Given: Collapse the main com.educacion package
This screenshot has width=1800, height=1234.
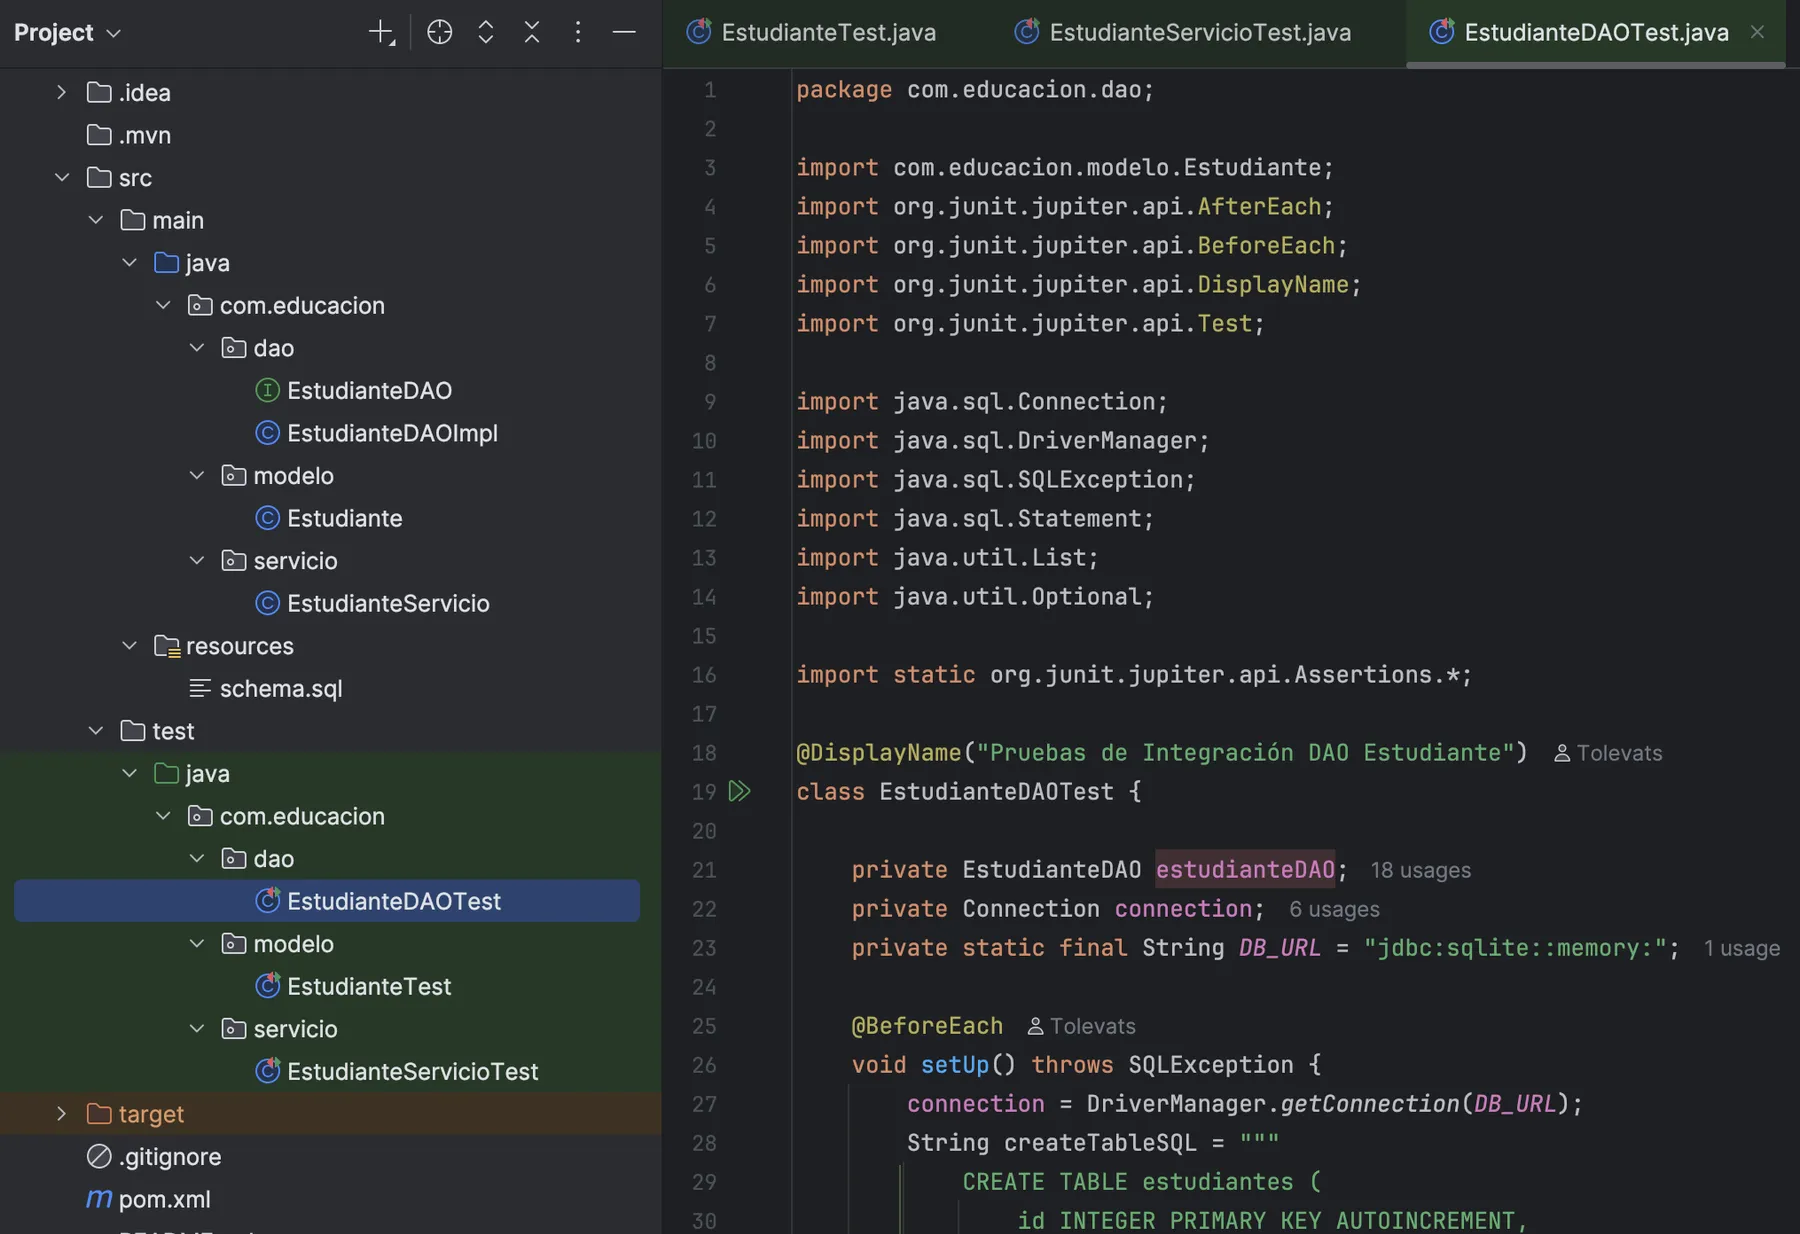Looking at the screenshot, I should [x=163, y=305].
